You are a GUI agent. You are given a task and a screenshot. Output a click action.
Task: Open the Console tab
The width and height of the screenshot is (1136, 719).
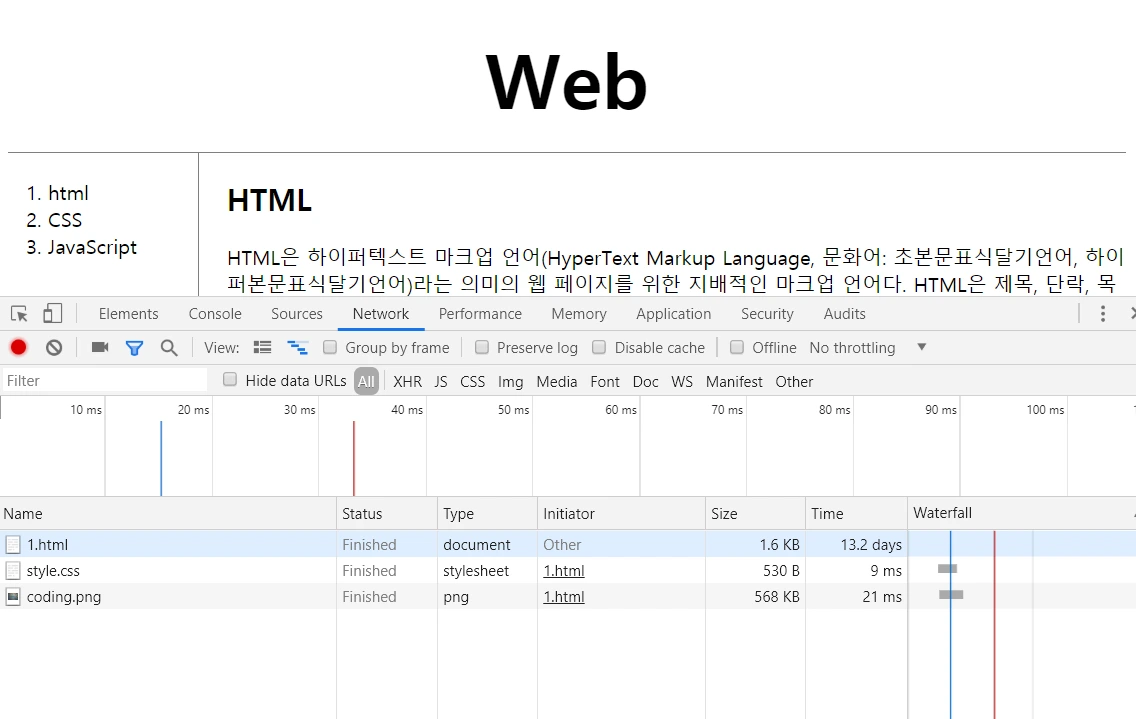(x=215, y=314)
